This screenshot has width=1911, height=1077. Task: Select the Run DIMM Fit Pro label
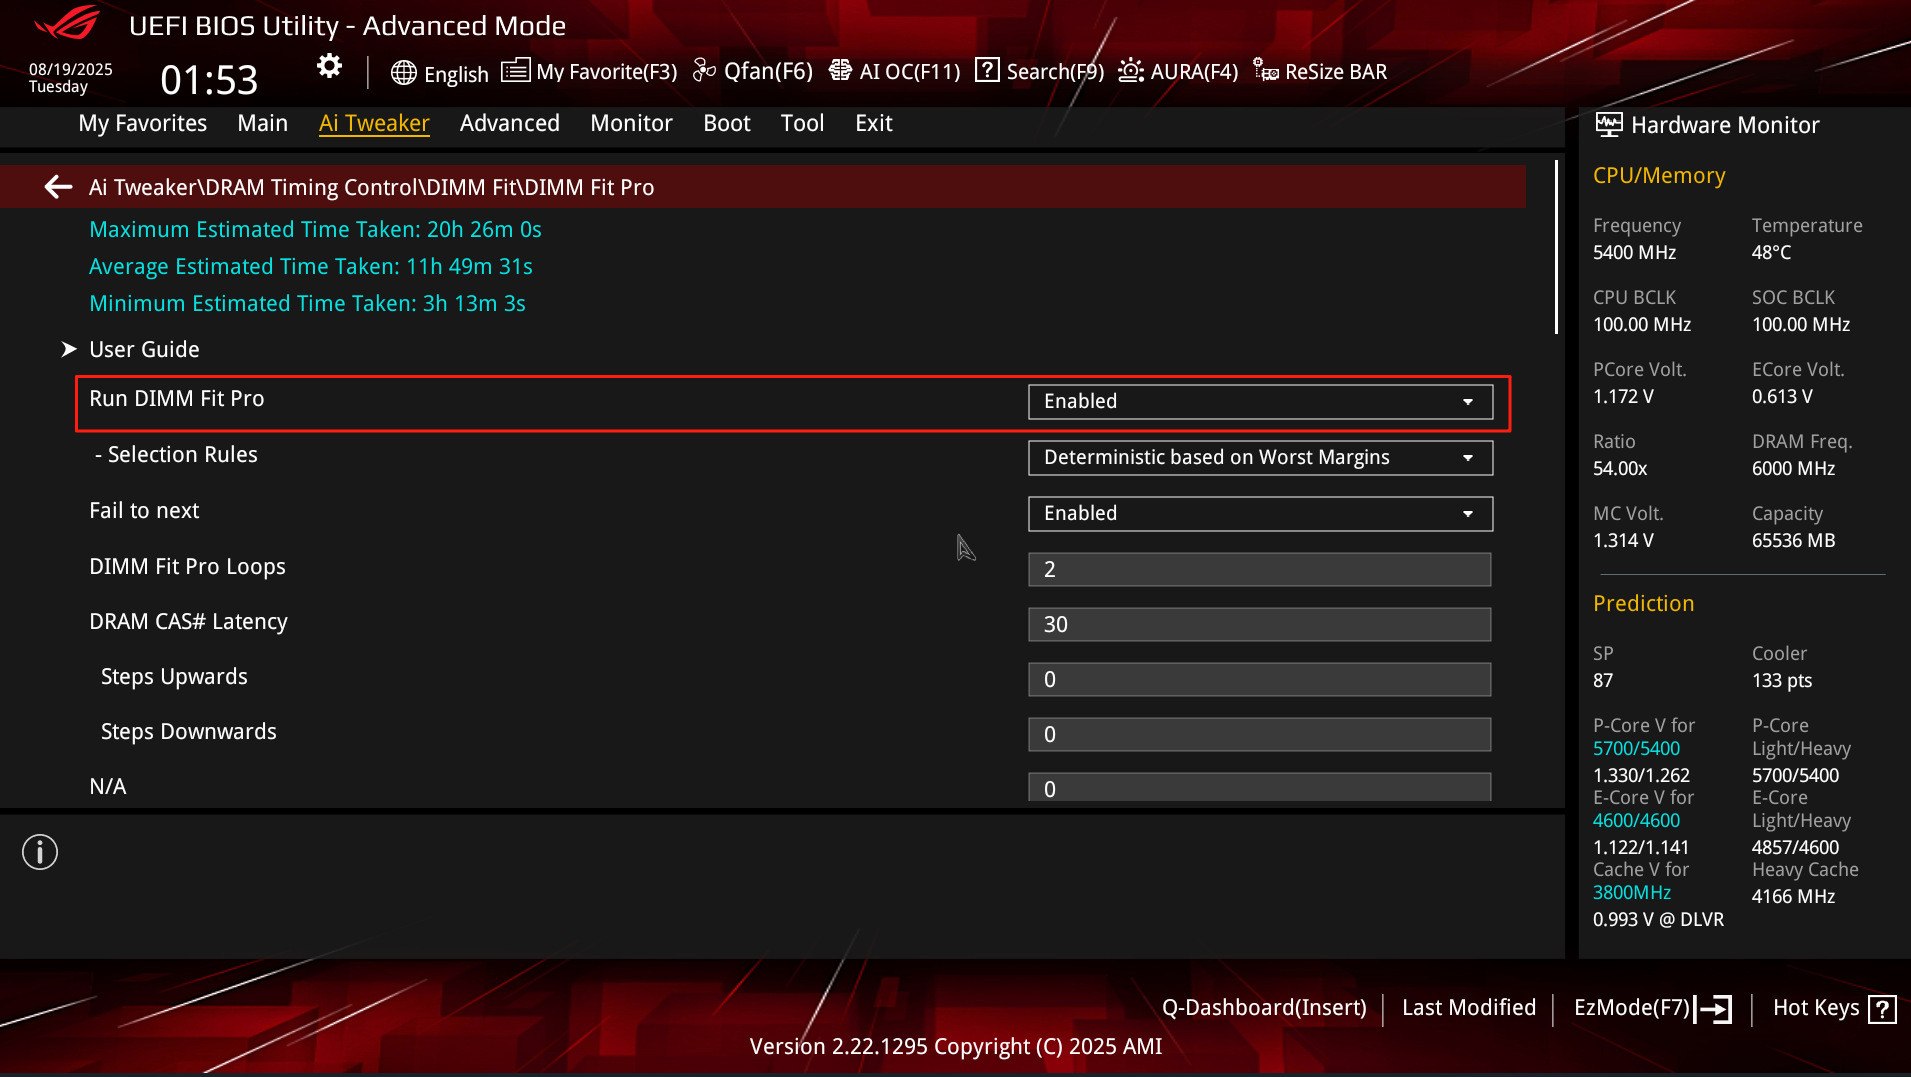pos(177,398)
